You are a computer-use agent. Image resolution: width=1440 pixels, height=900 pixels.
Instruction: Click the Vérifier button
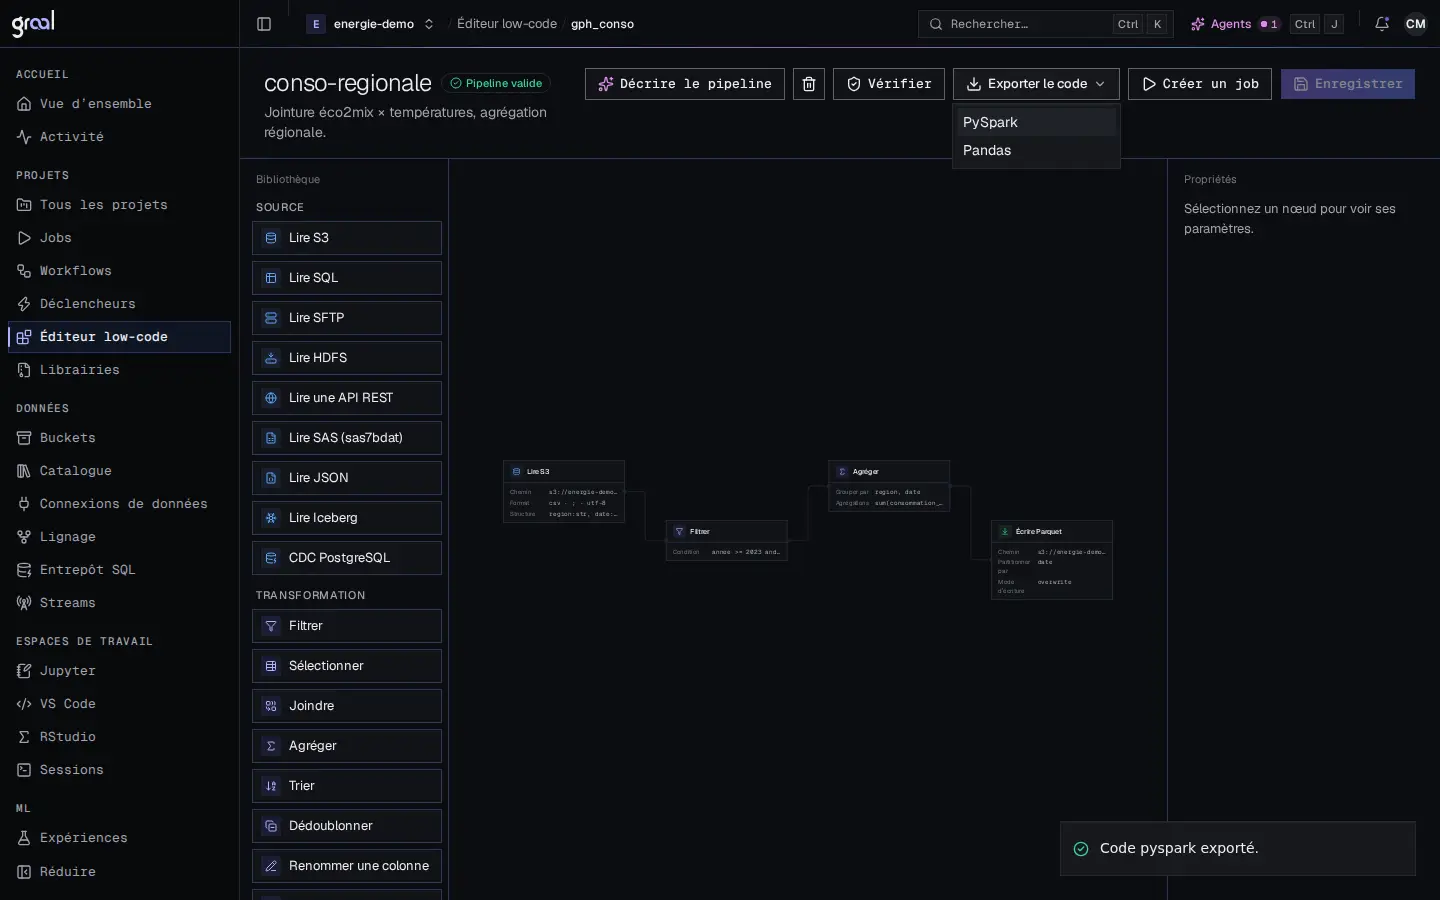point(889,84)
